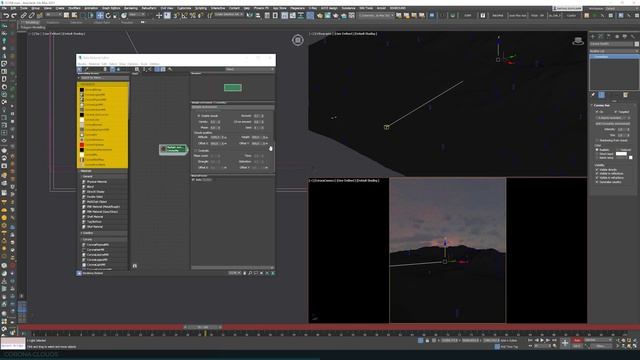Collapse the General group in material browser
Image resolution: width=640 pixels, height=360 pixels.
click(87, 176)
